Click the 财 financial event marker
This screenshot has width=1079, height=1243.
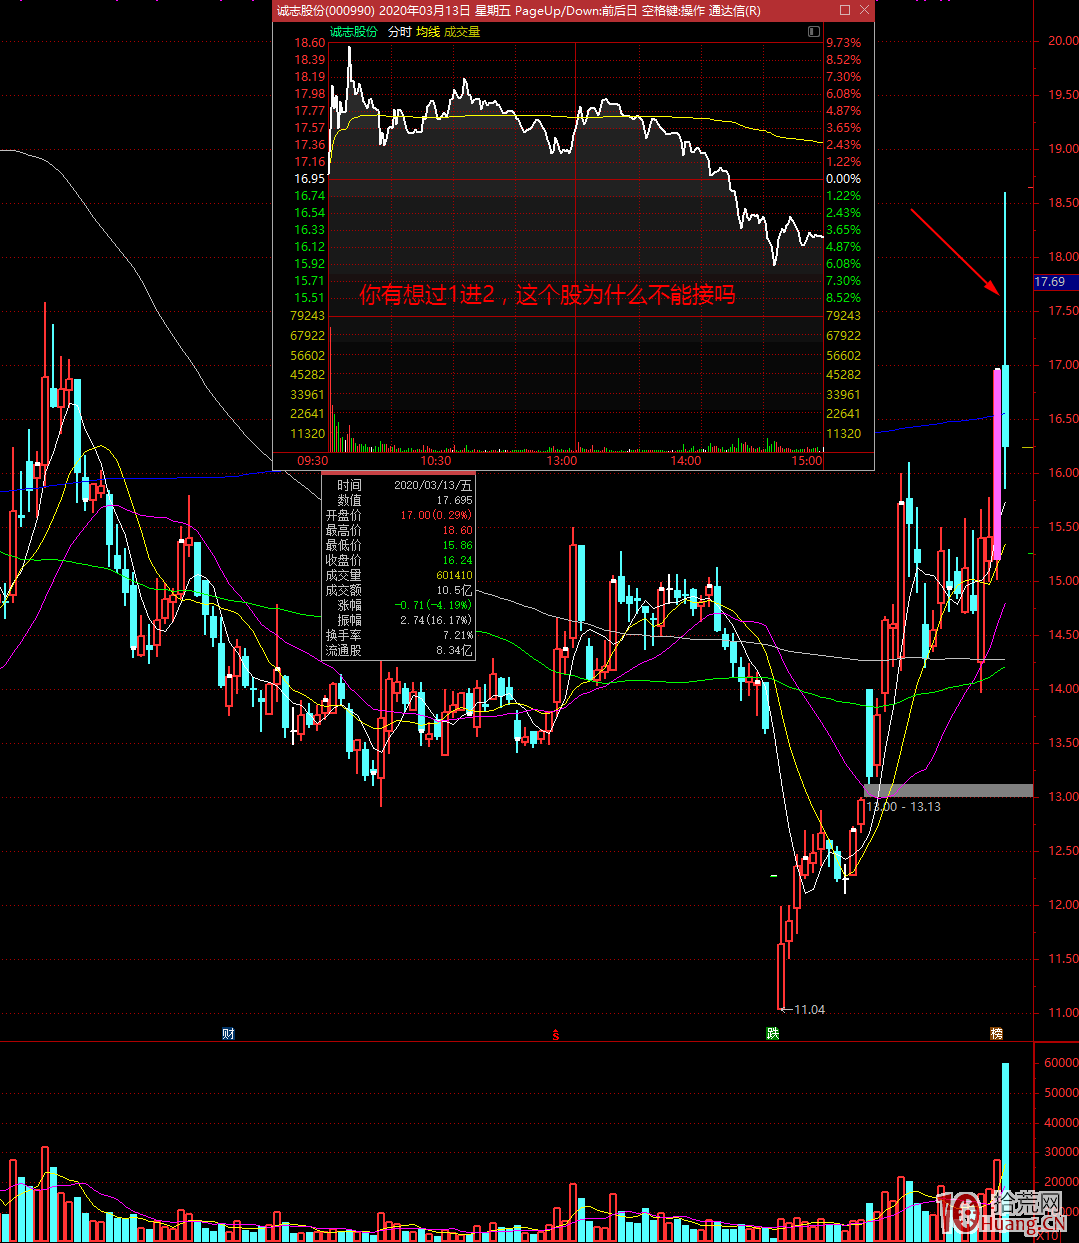pos(228,1033)
